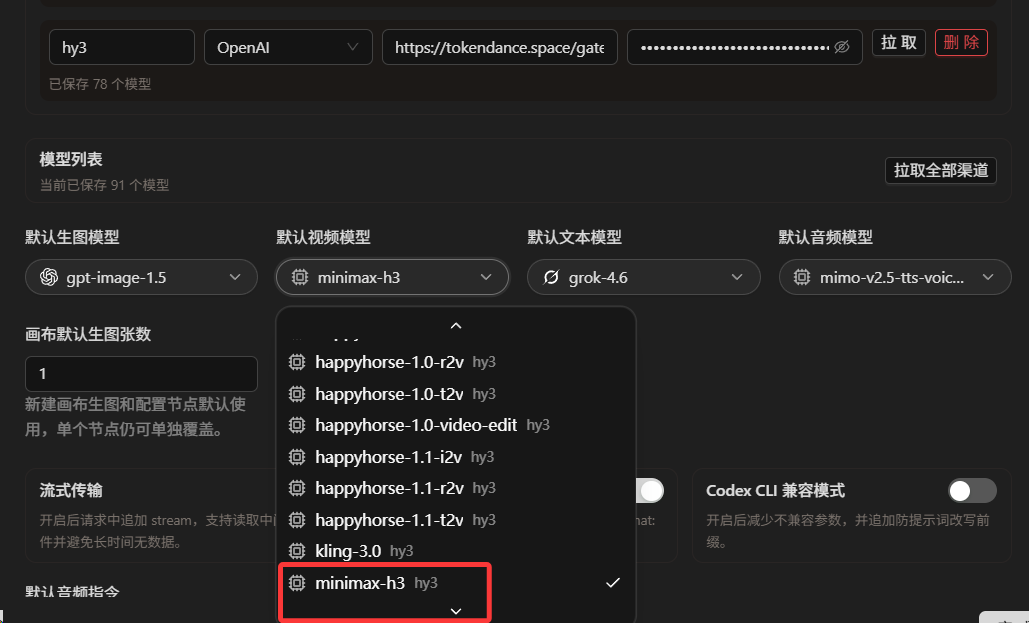This screenshot has height=623, width=1029.
Task: Click the OpenAI logo in image model dropdown
Action: tap(49, 277)
